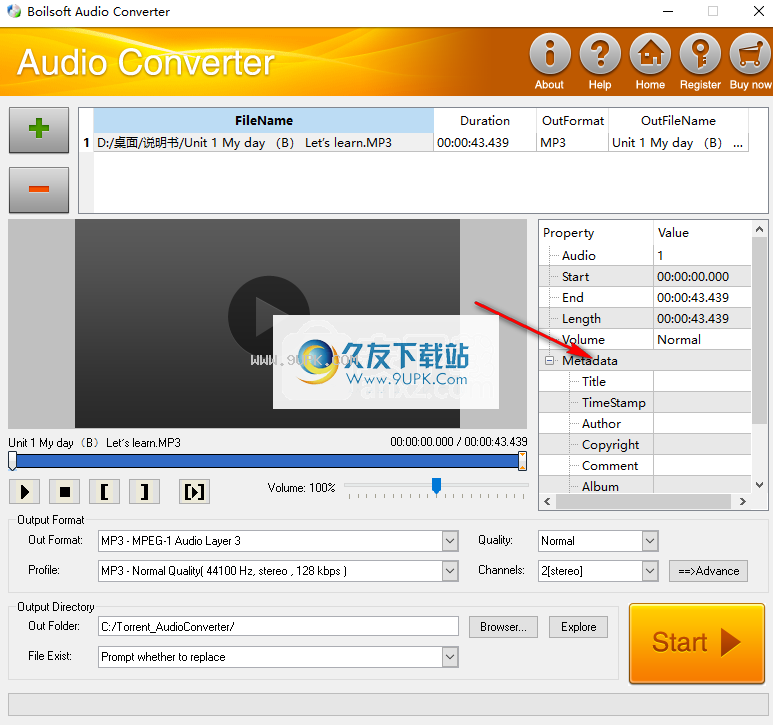The height and width of the screenshot is (725, 773).
Task: Open the Quality dropdown
Action: coord(650,541)
